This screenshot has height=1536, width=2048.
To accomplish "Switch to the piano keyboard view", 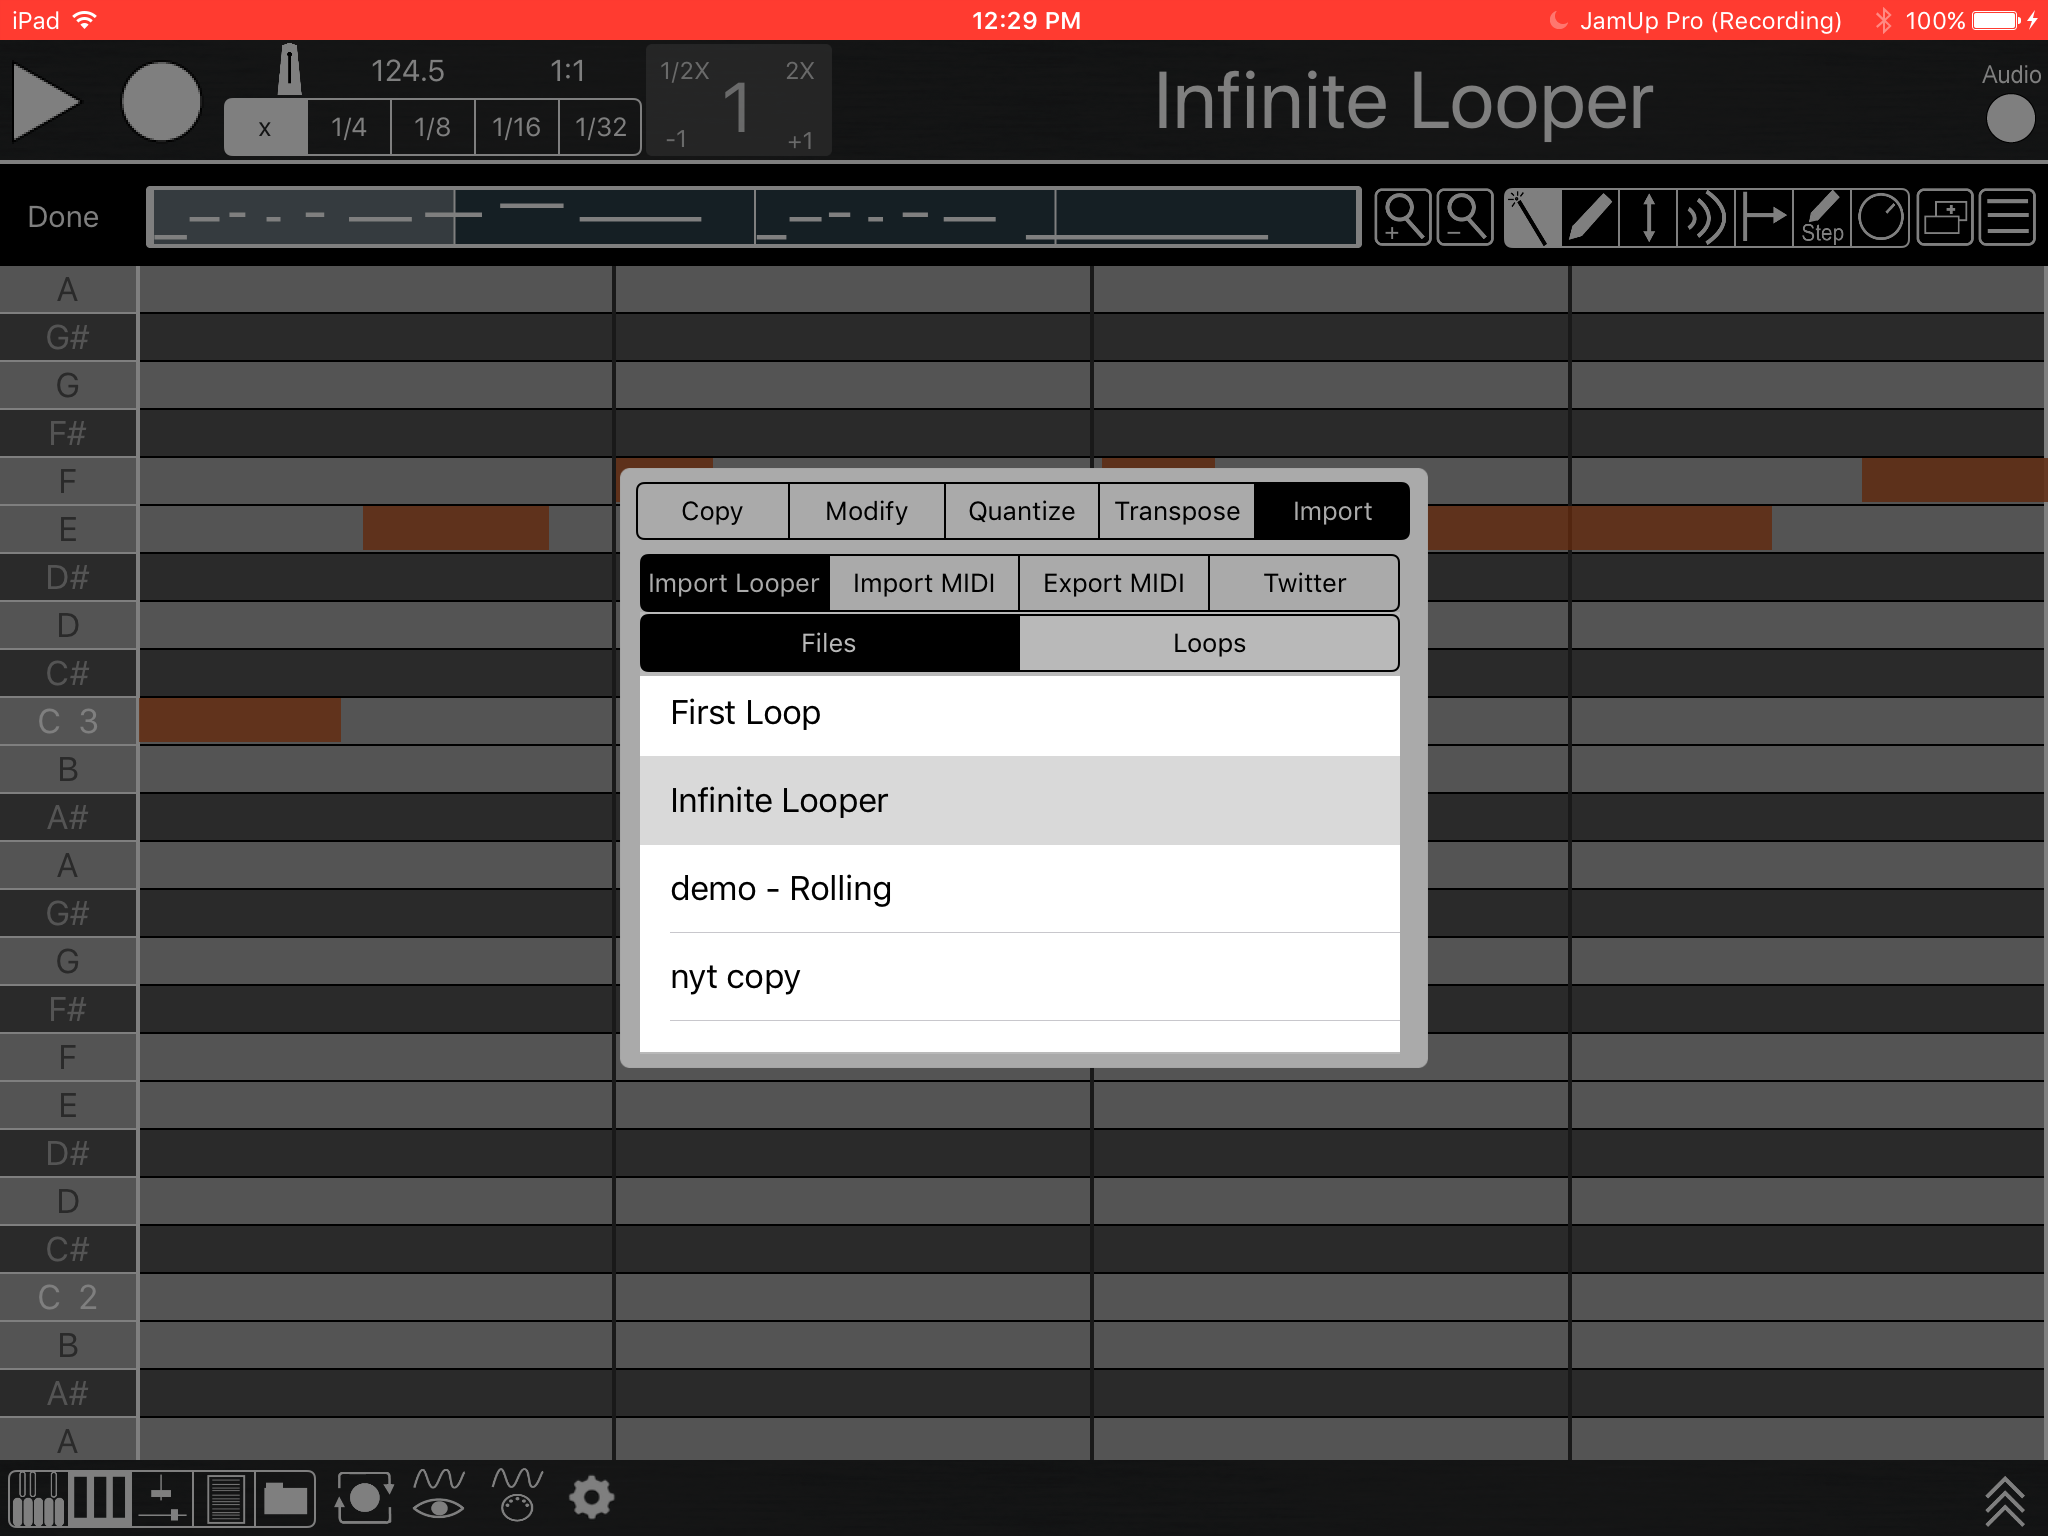I will (38, 1498).
